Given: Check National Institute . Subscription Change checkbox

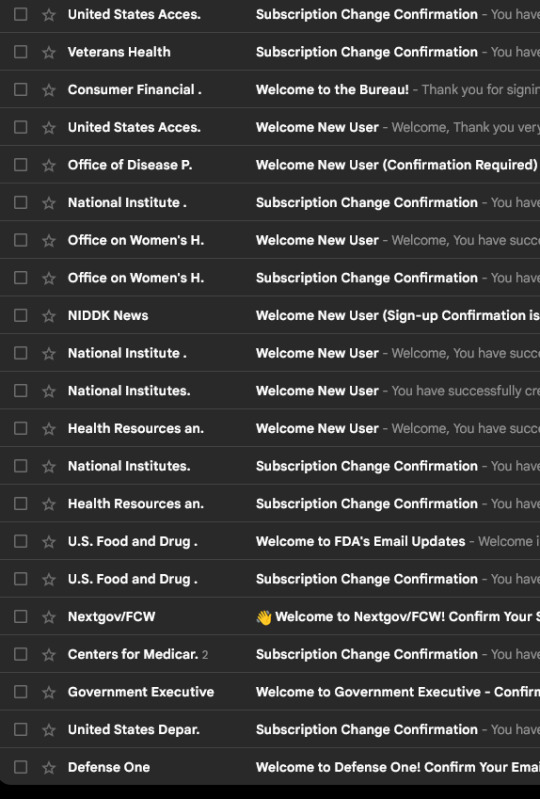Looking at the screenshot, I should click(20, 202).
